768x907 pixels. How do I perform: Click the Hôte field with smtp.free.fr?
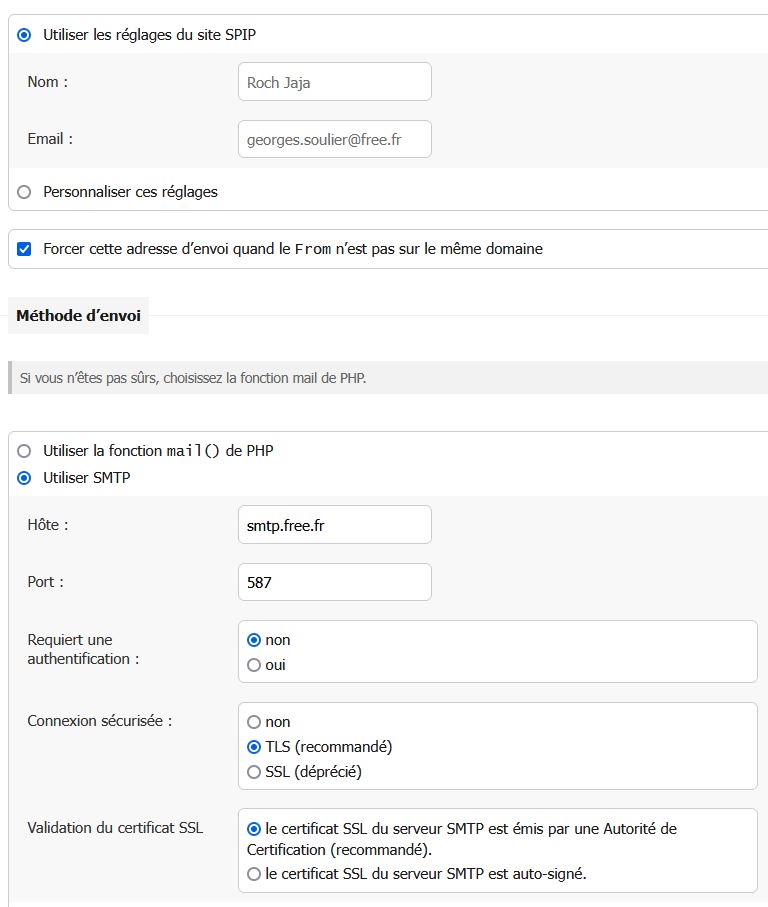[x=335, y=525]
